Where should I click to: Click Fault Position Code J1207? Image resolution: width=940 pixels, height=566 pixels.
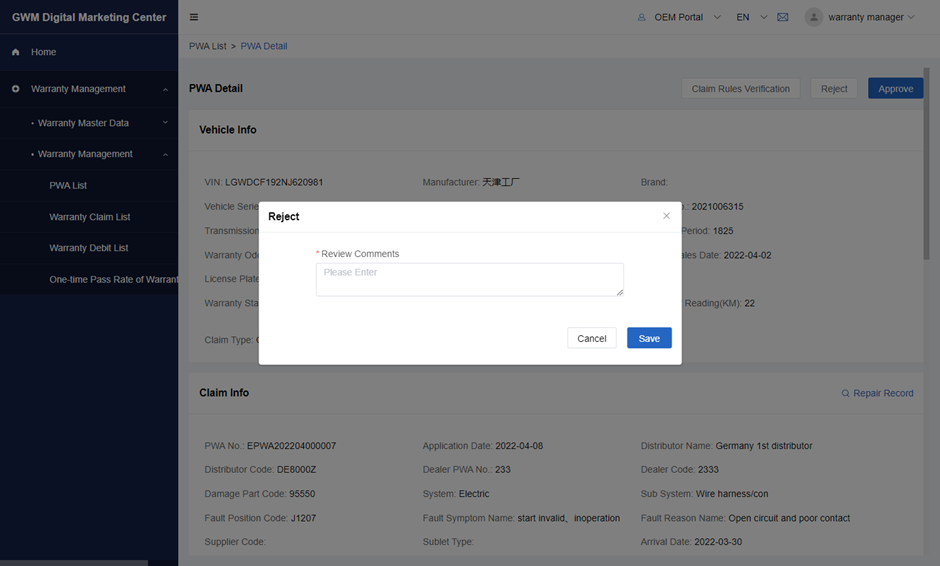point(303,518)
